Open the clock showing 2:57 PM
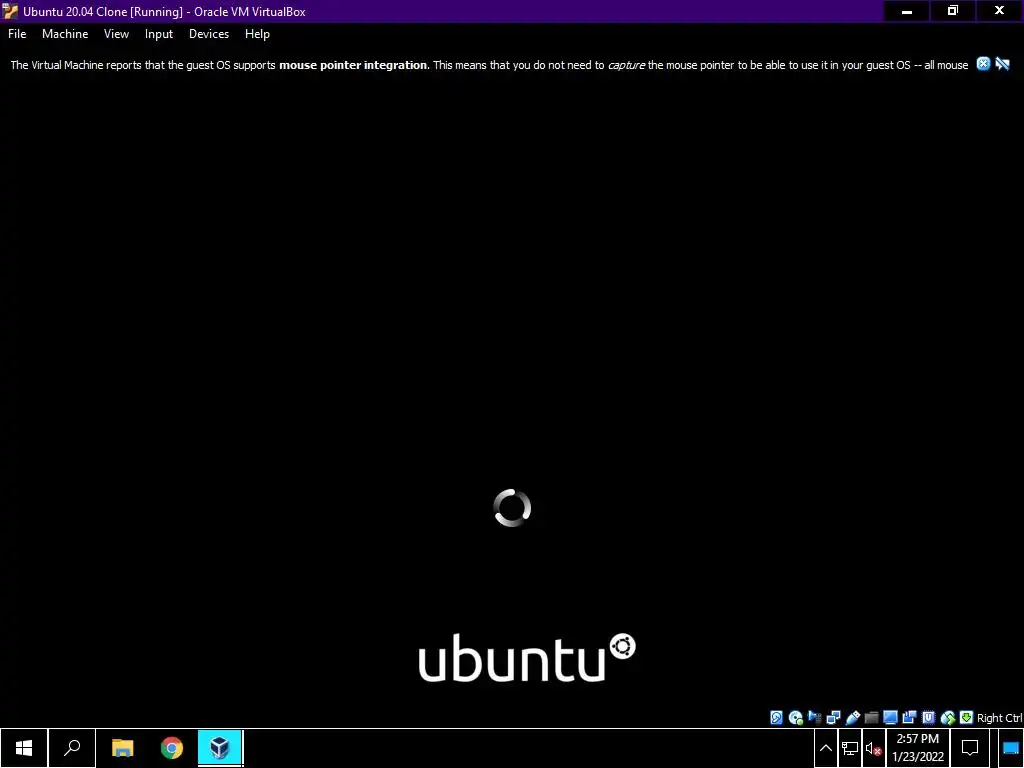The image size is (1024, 768). pos(918,748)
